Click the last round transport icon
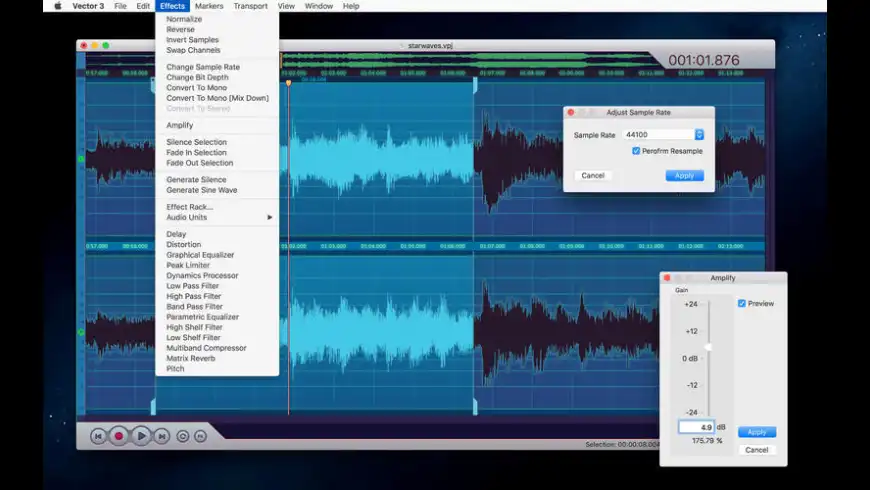Image resolution: width=870 pixels, height=490 pixels. 201,436
